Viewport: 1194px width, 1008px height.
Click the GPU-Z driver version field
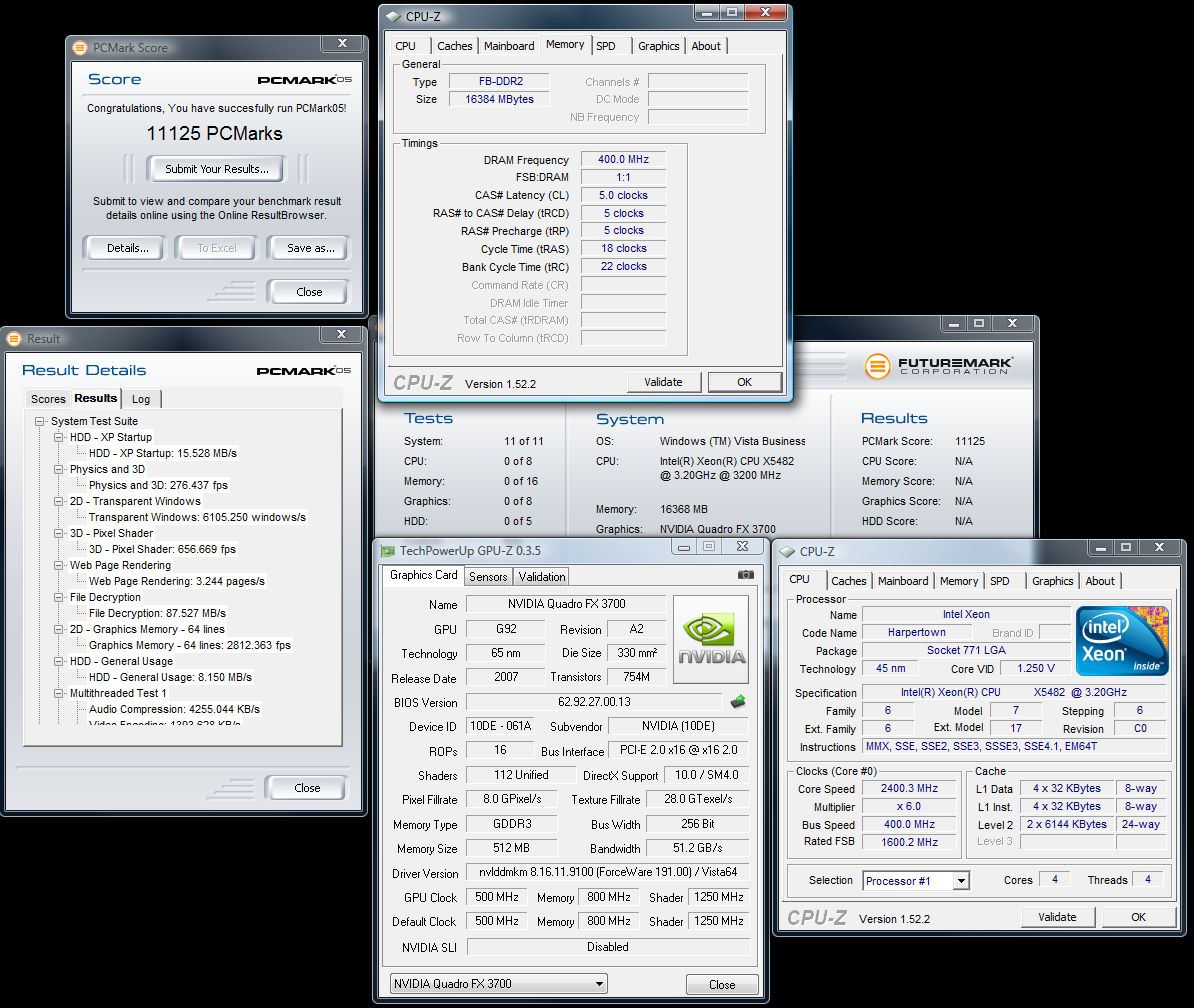point(608,872)
